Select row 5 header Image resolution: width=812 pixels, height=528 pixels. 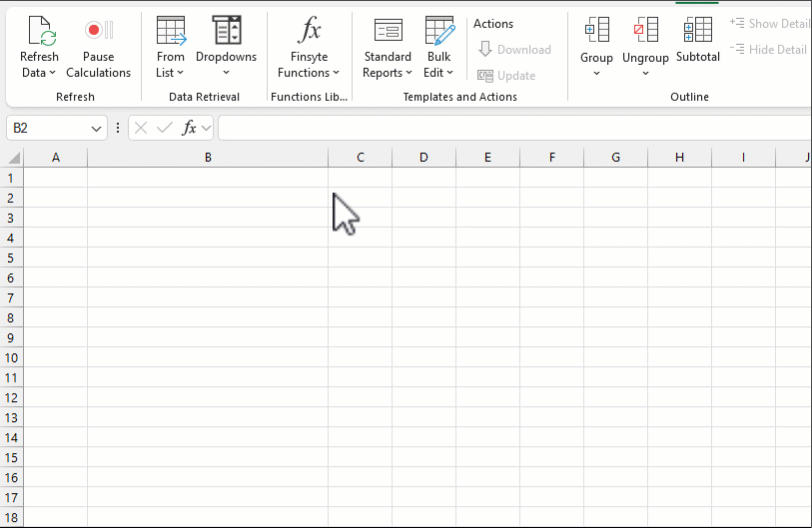pos(11,258)
